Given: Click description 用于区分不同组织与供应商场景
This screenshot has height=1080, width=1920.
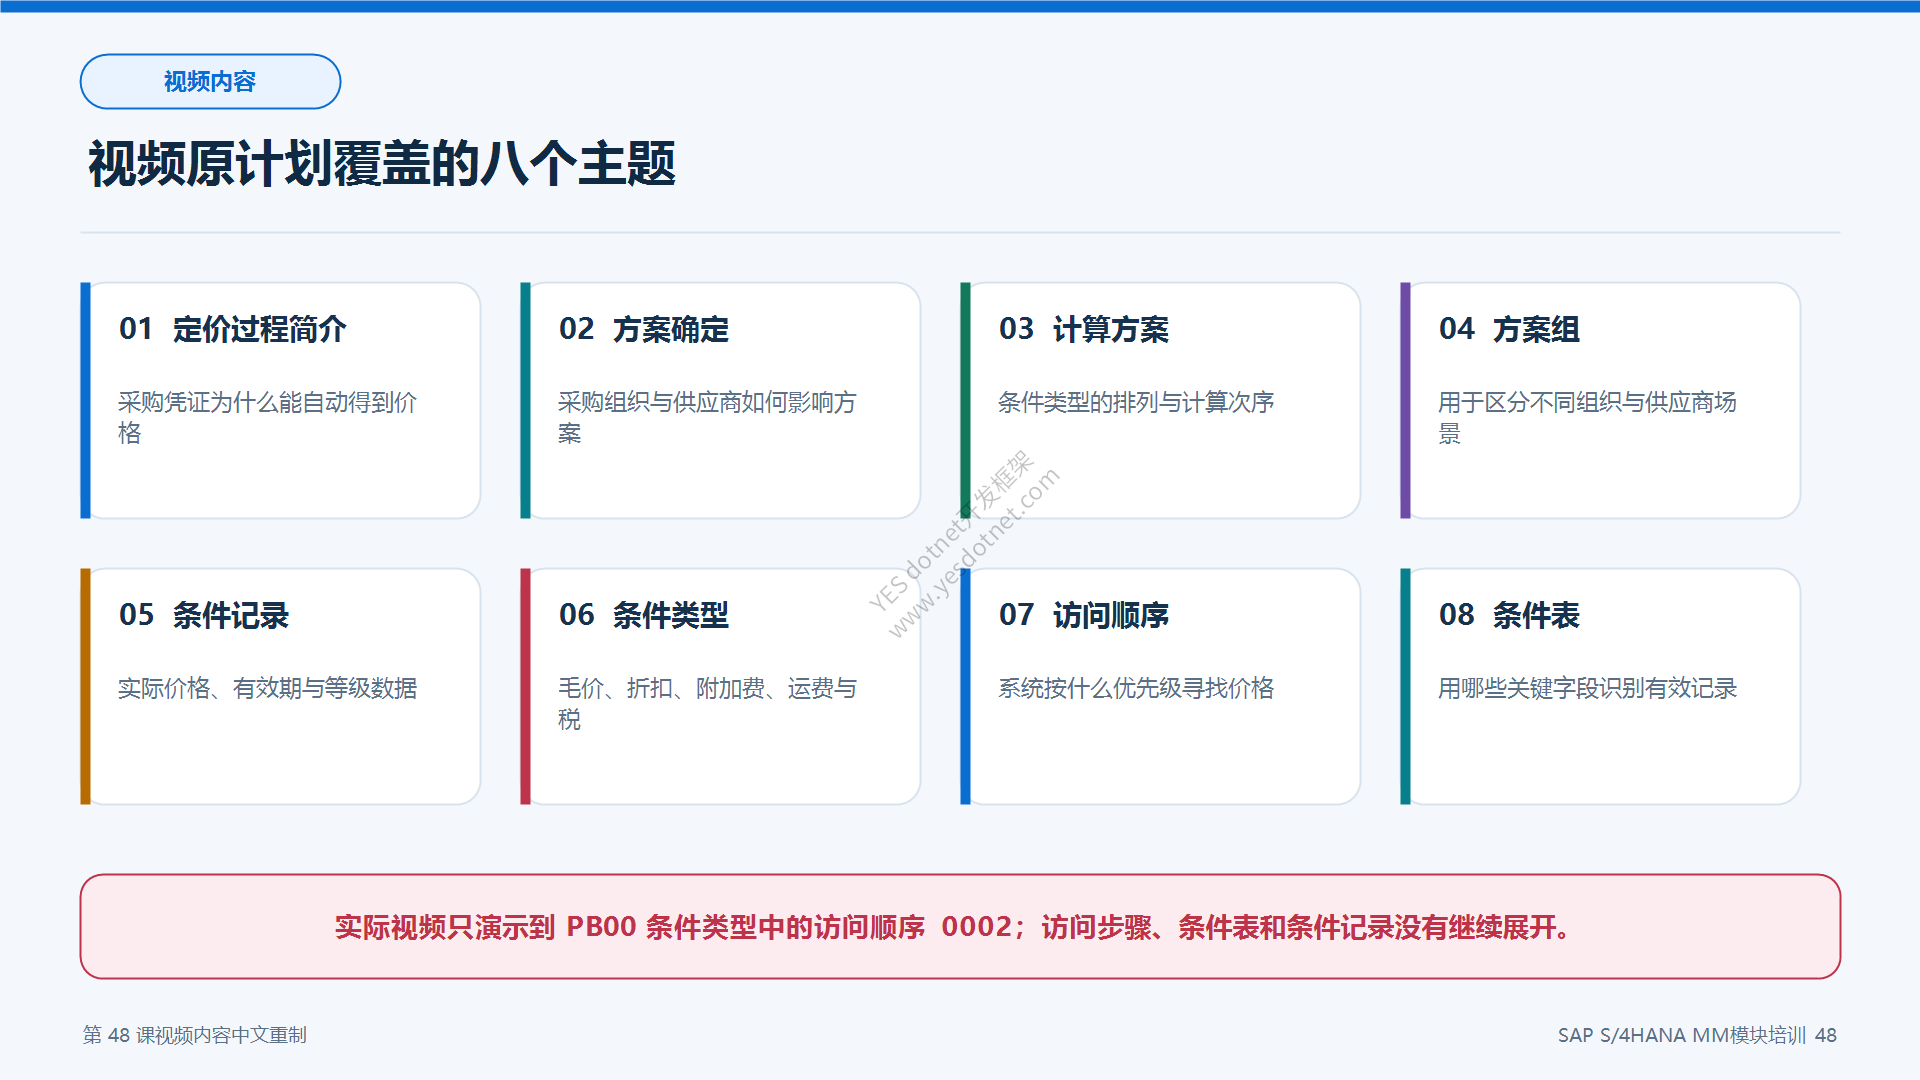Looking at the screenshot, I should point(1587,417).
